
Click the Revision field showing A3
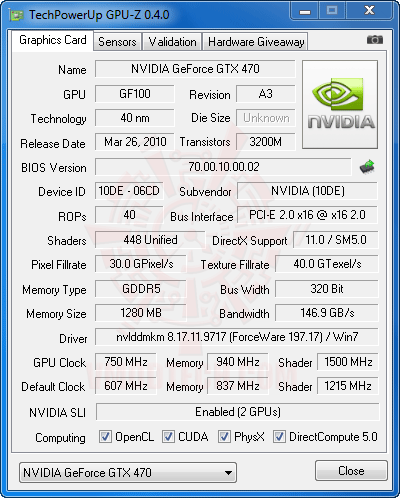coord(266,94)
